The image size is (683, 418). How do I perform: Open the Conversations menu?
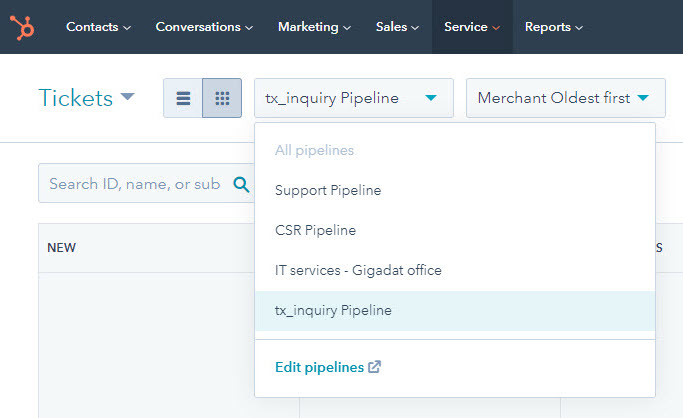[204, 27]
